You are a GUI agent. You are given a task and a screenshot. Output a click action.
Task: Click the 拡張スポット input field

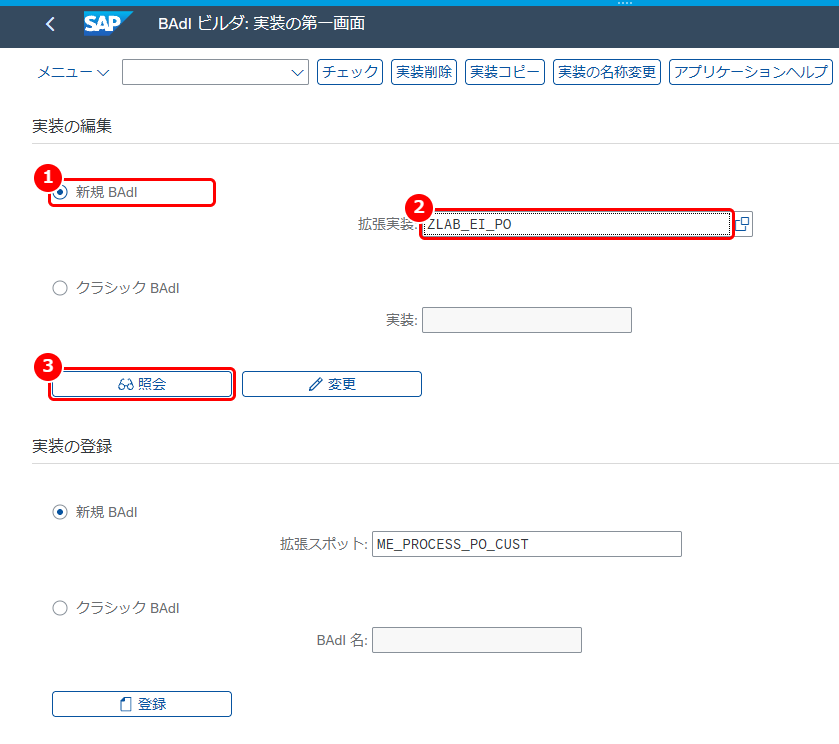[527, 544]
